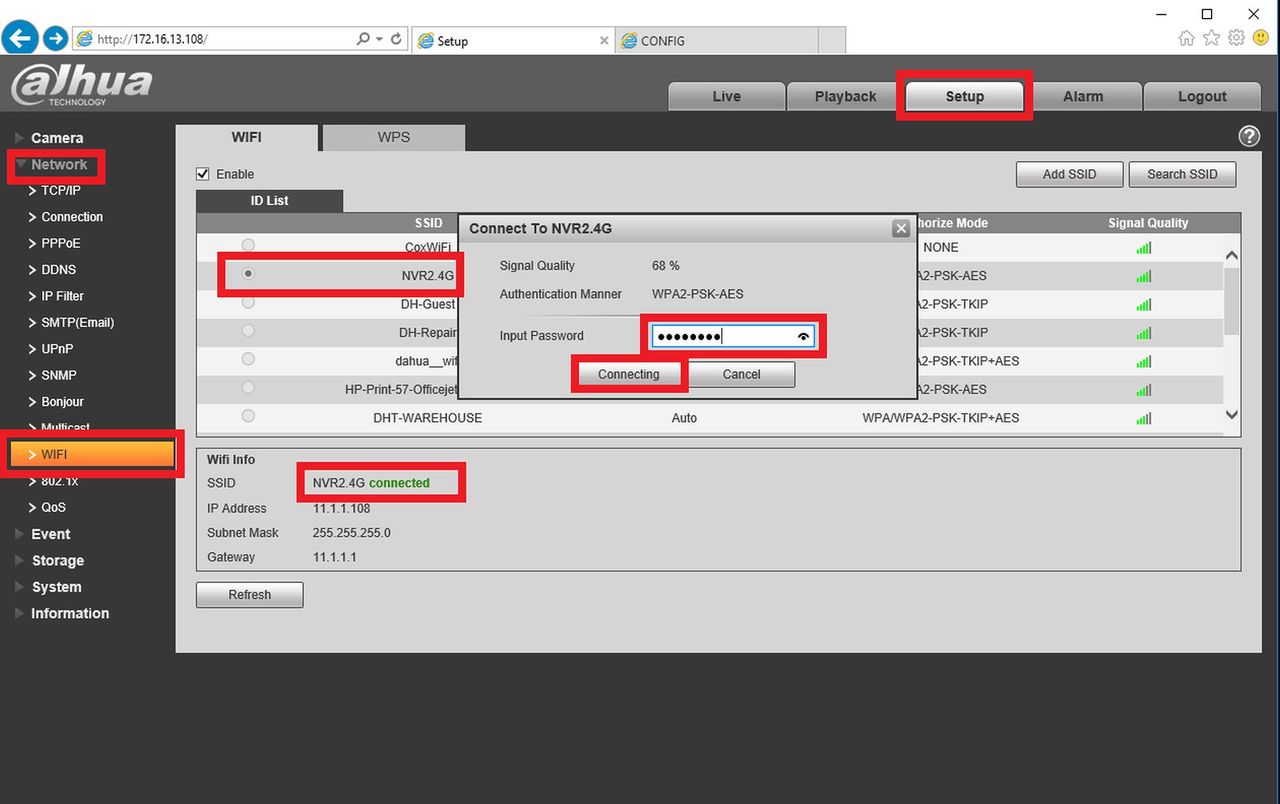This screenshot has width=1280, height=804.
Task: Click the ID List header tab
Action: (x=269, y=201)
